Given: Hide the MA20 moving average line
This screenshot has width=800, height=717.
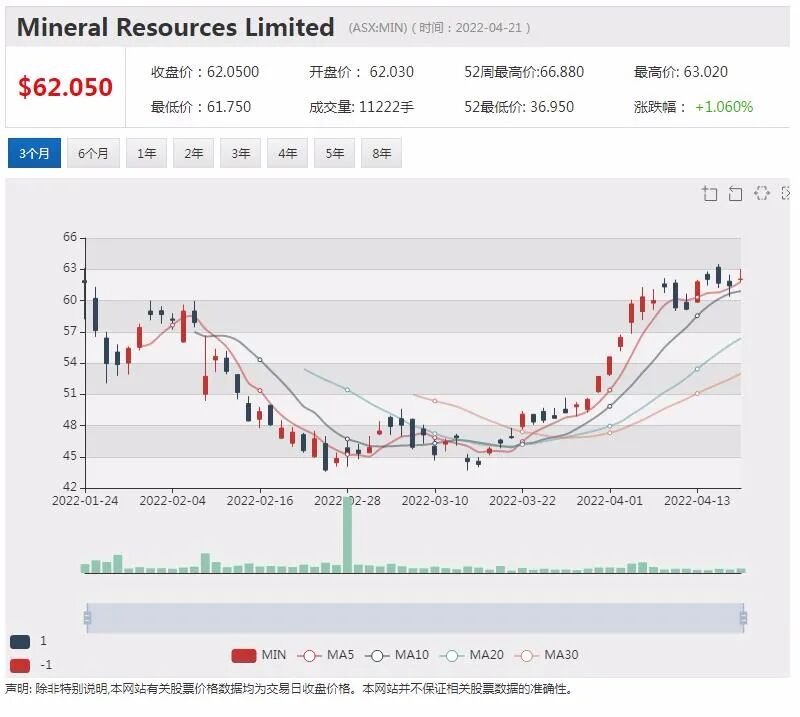Looking at the screenshot, I should (472, 655).
